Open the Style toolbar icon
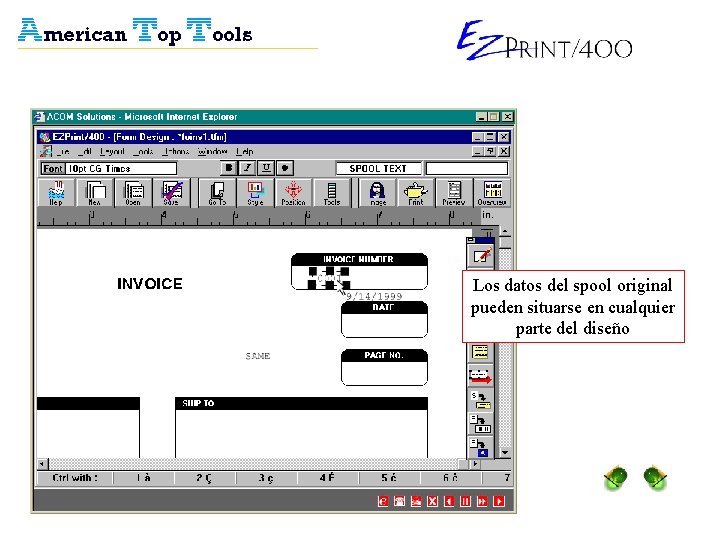 click(255, 192)
